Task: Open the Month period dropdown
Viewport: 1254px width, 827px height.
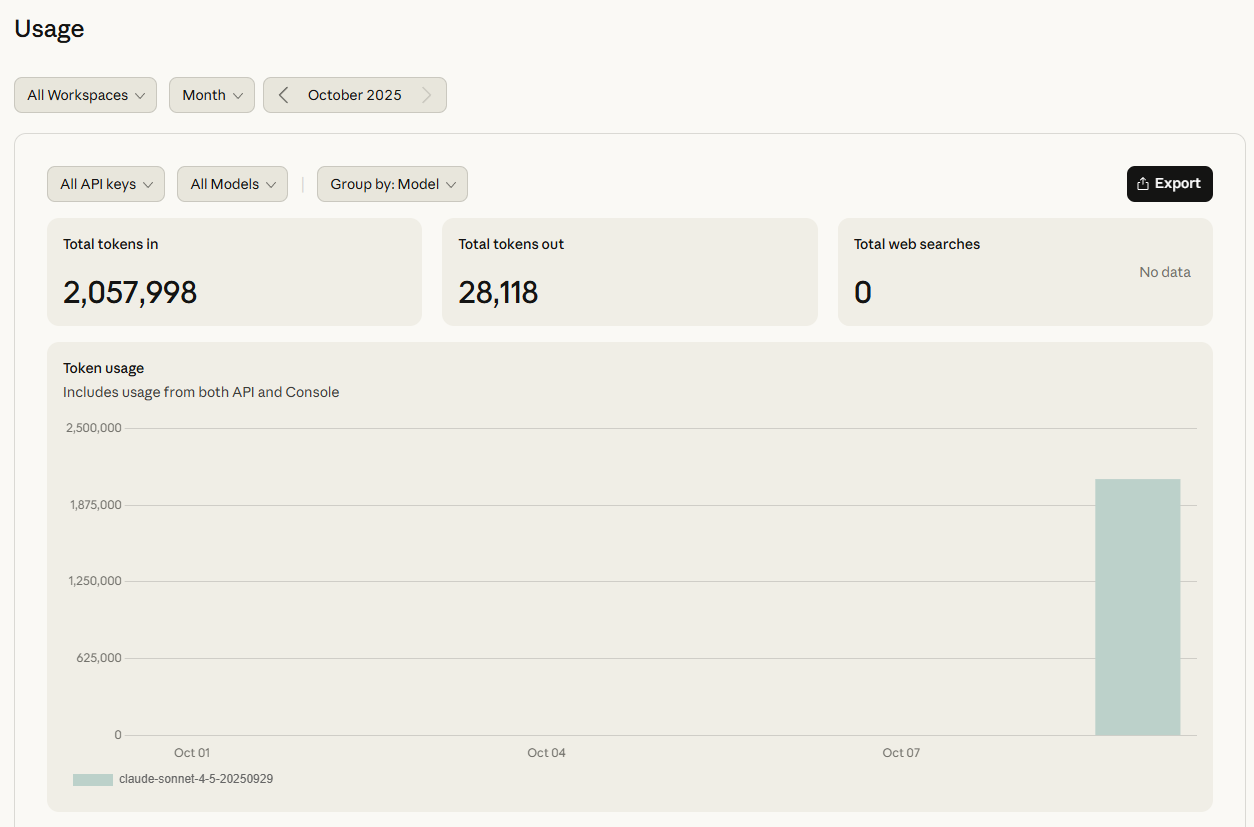Action: [x=212, y=95]
